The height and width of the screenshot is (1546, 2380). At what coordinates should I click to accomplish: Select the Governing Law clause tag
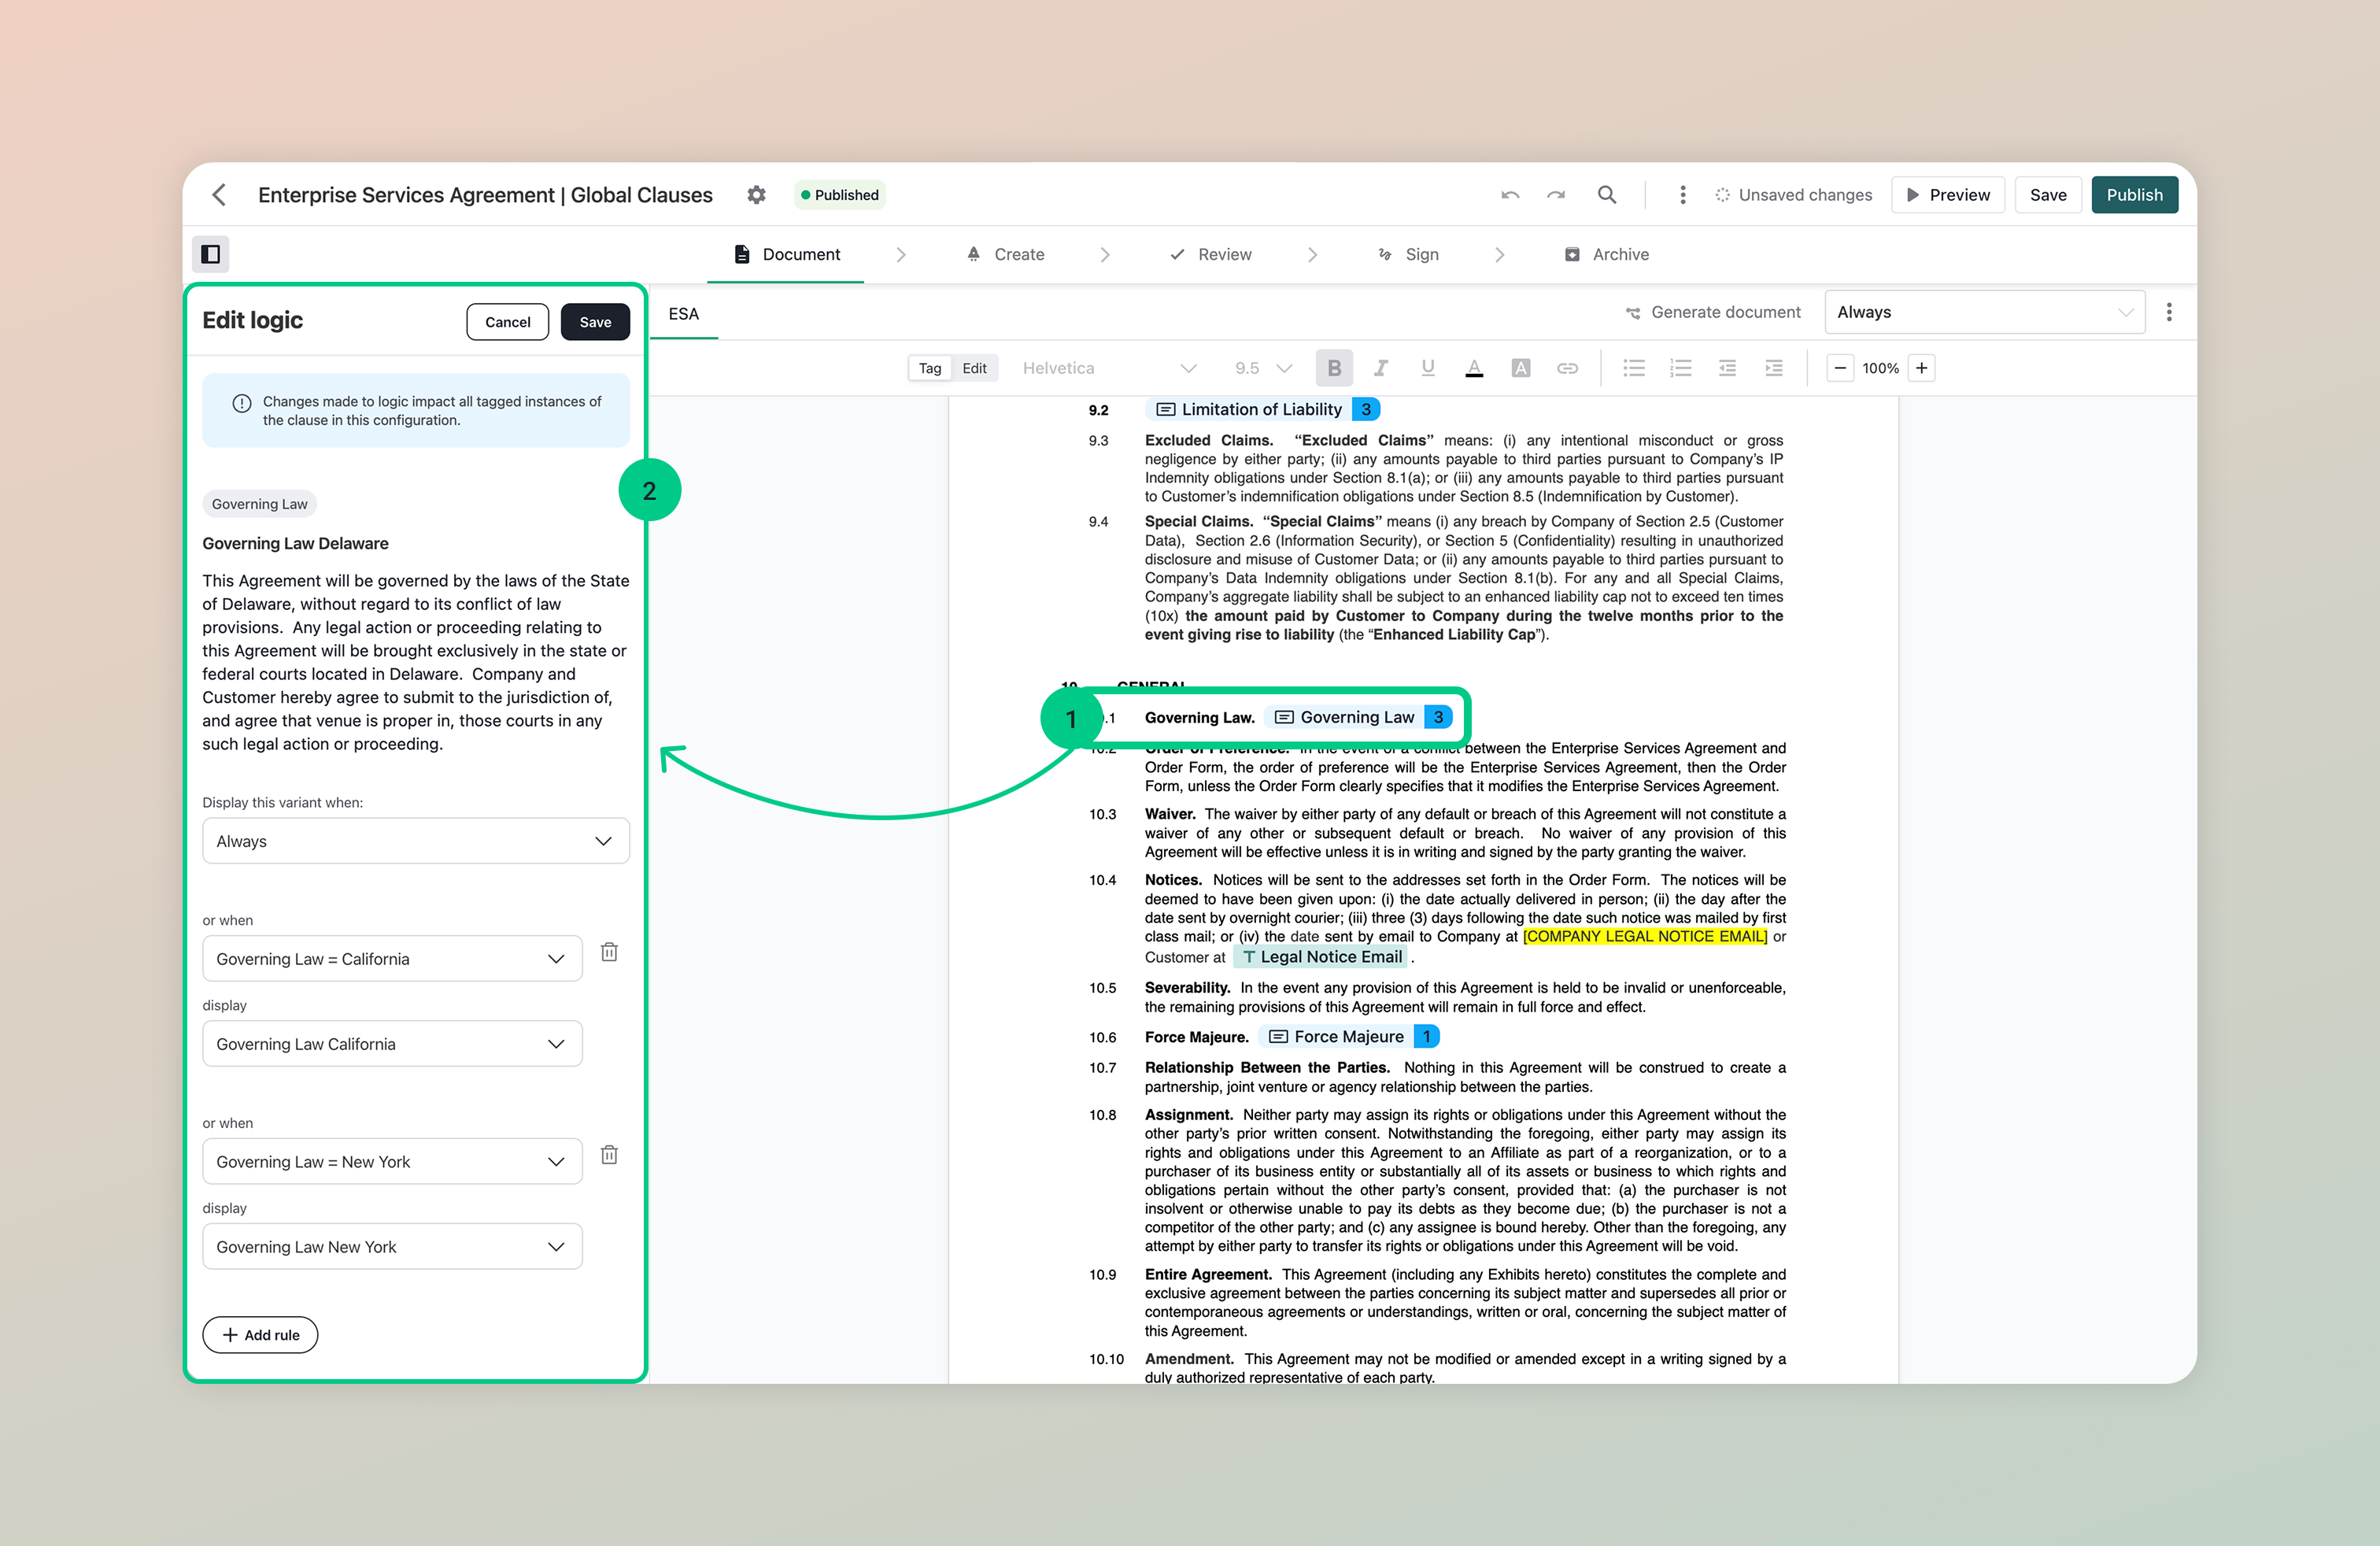click(x=1358, y=717)
